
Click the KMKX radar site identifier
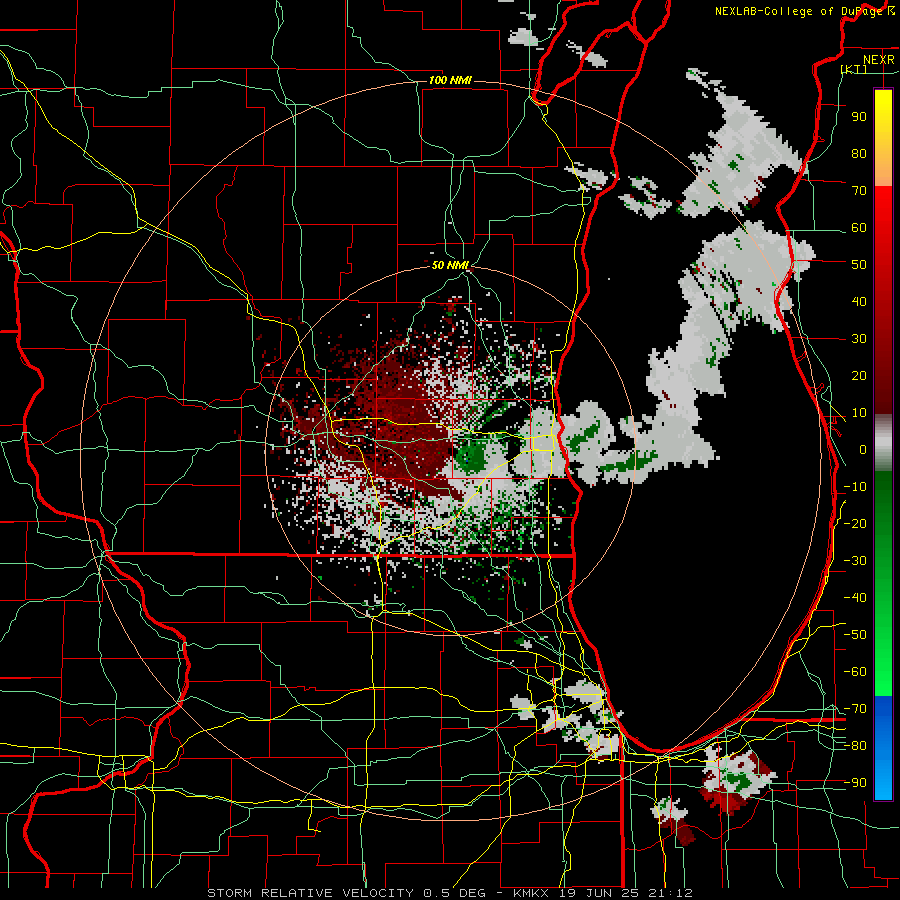(532, 893)
